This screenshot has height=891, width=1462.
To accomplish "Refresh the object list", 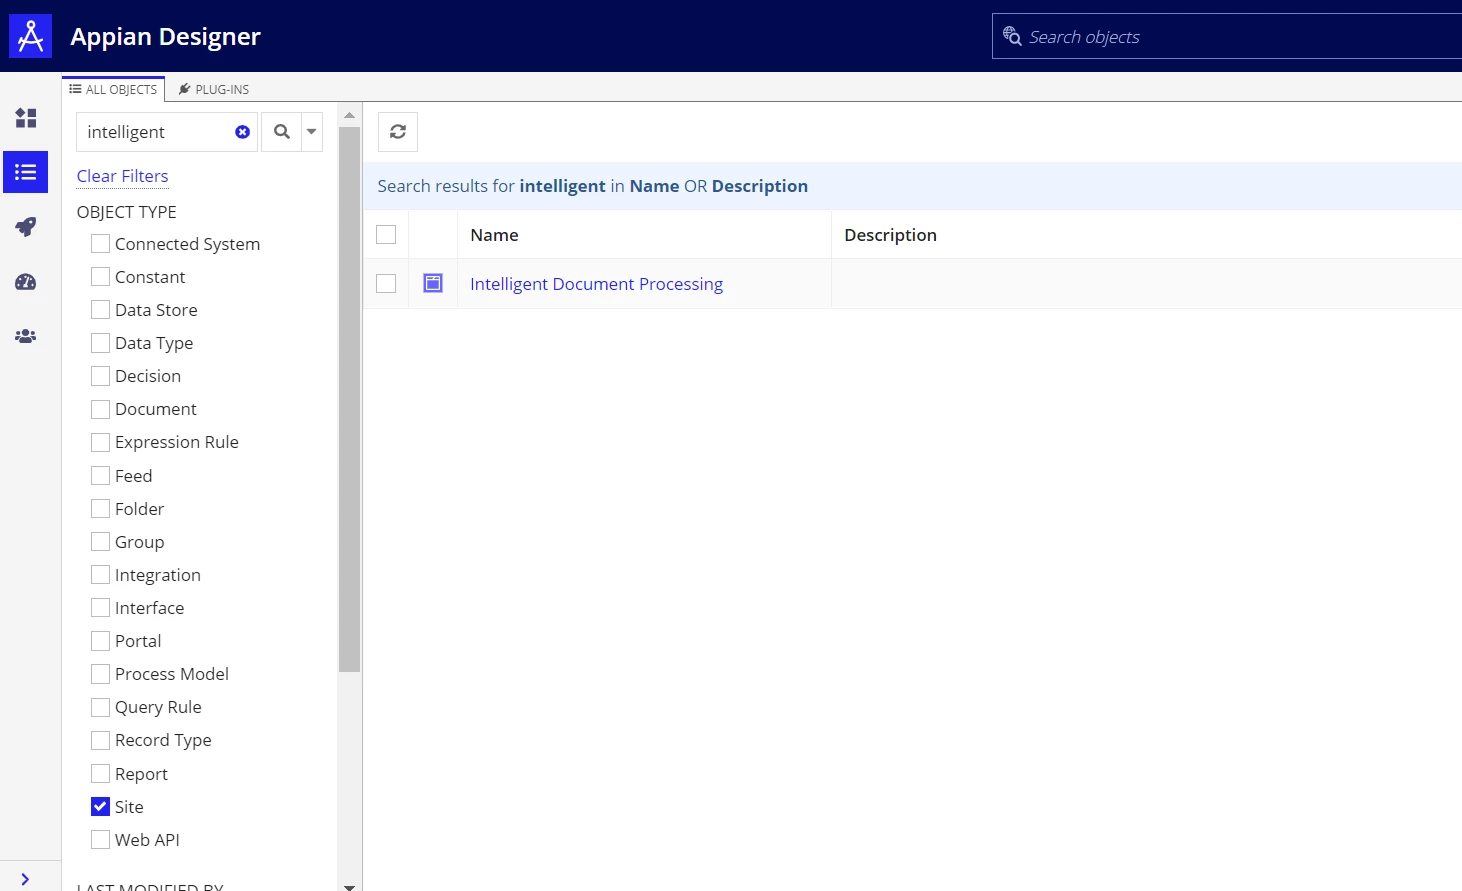I will tap(398, 132).
